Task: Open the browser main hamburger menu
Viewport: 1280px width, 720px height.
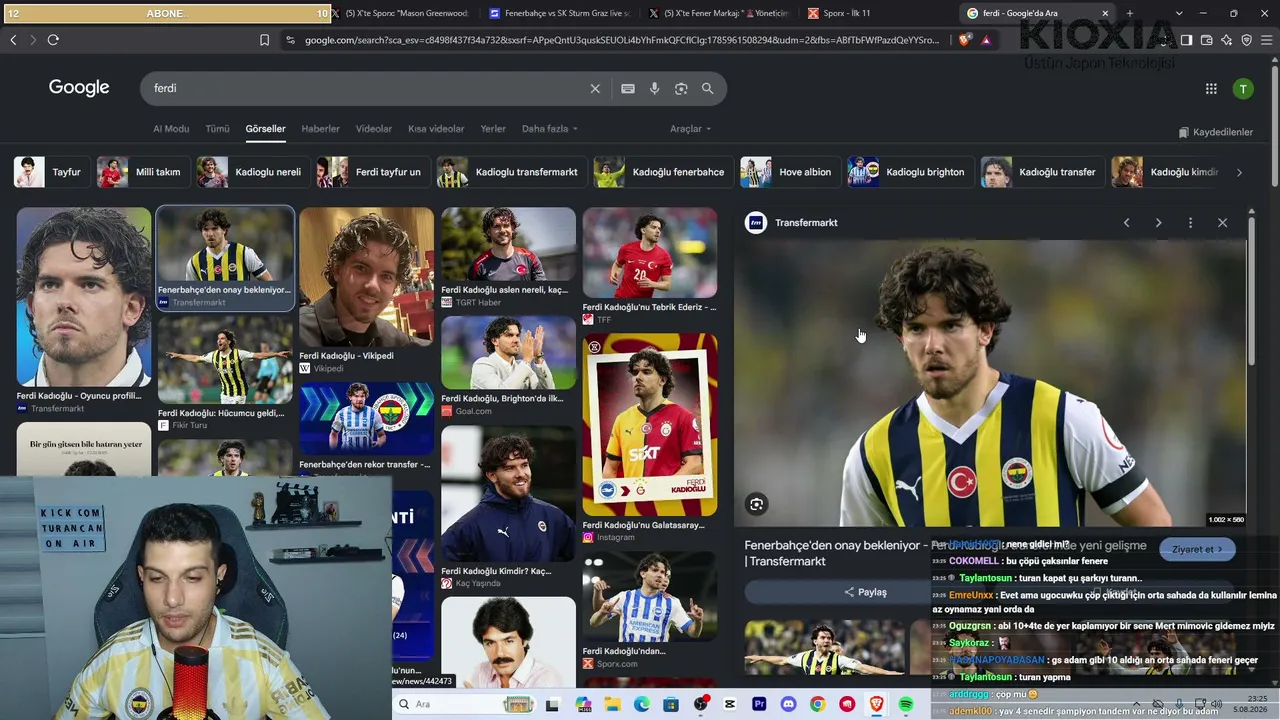Action: (1266, 40)
